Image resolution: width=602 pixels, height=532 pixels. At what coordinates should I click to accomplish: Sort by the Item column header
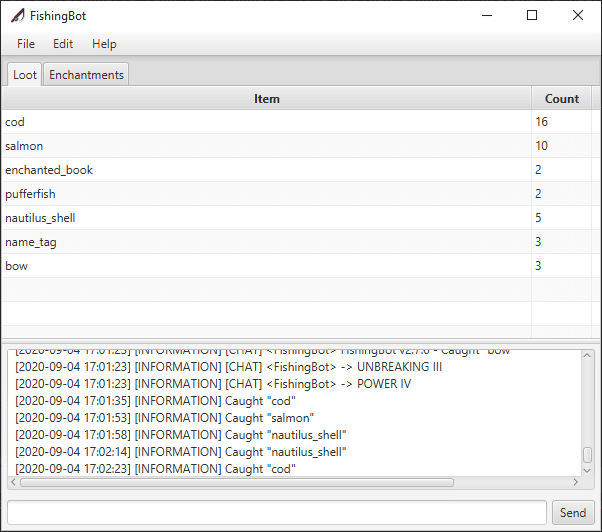click(x=266, y=99)
